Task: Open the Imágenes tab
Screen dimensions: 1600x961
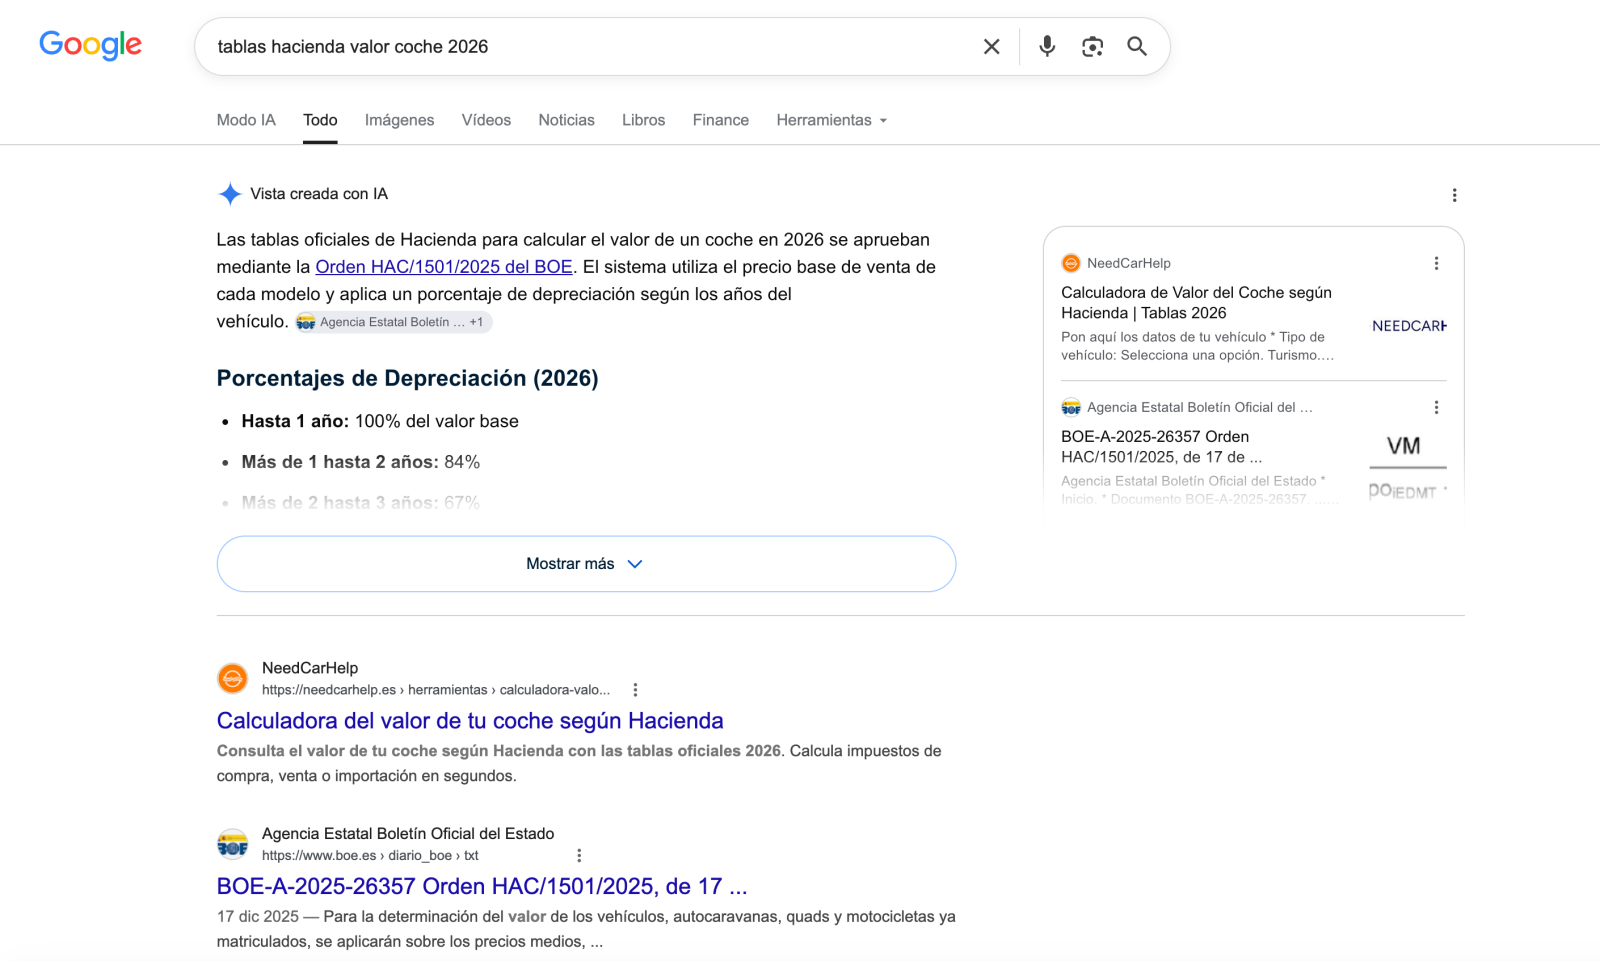Action: 399,120
